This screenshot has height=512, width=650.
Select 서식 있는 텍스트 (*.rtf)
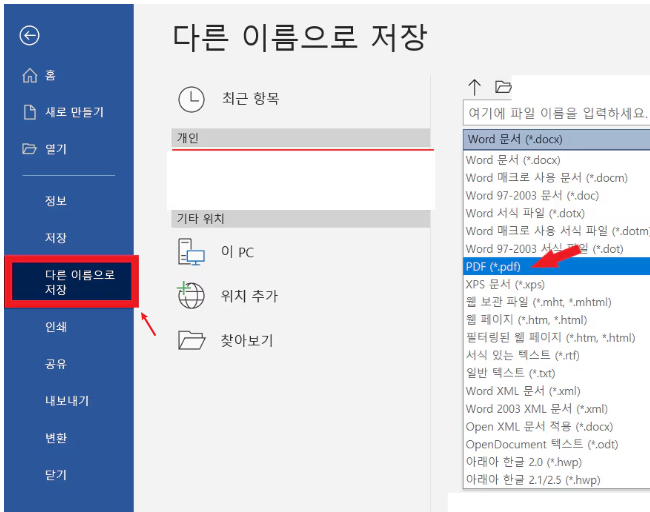[x=556, y=355]
